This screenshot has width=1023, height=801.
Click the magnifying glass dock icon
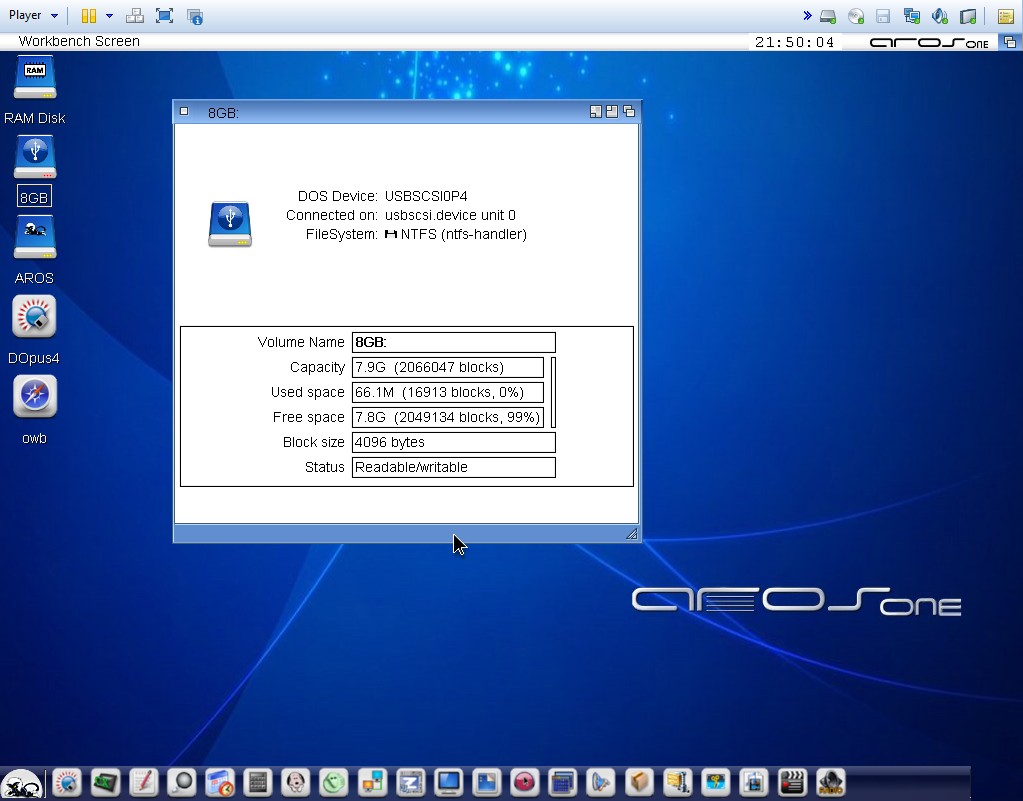click(x=182, y=782)
